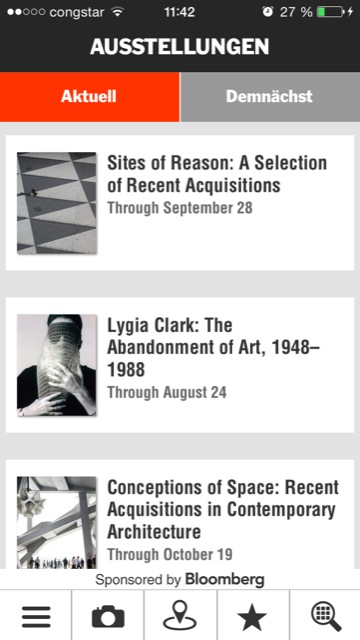
Task: Tap the AUSSTELLUNGEN header title
Action: 180,47
